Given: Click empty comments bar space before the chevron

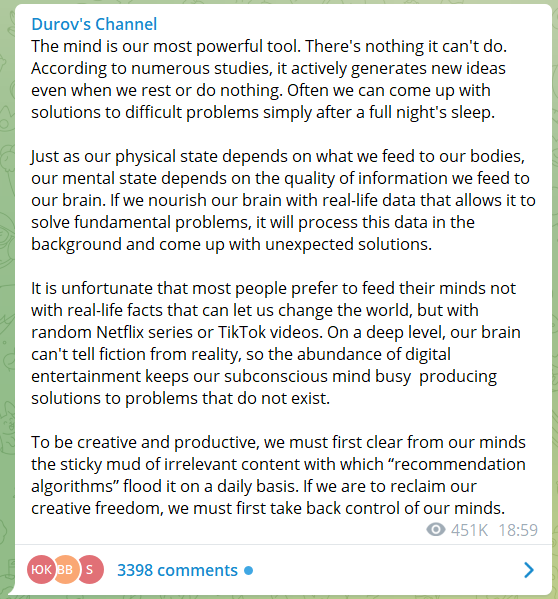Looking at the screenshot, I should point(386,570).
